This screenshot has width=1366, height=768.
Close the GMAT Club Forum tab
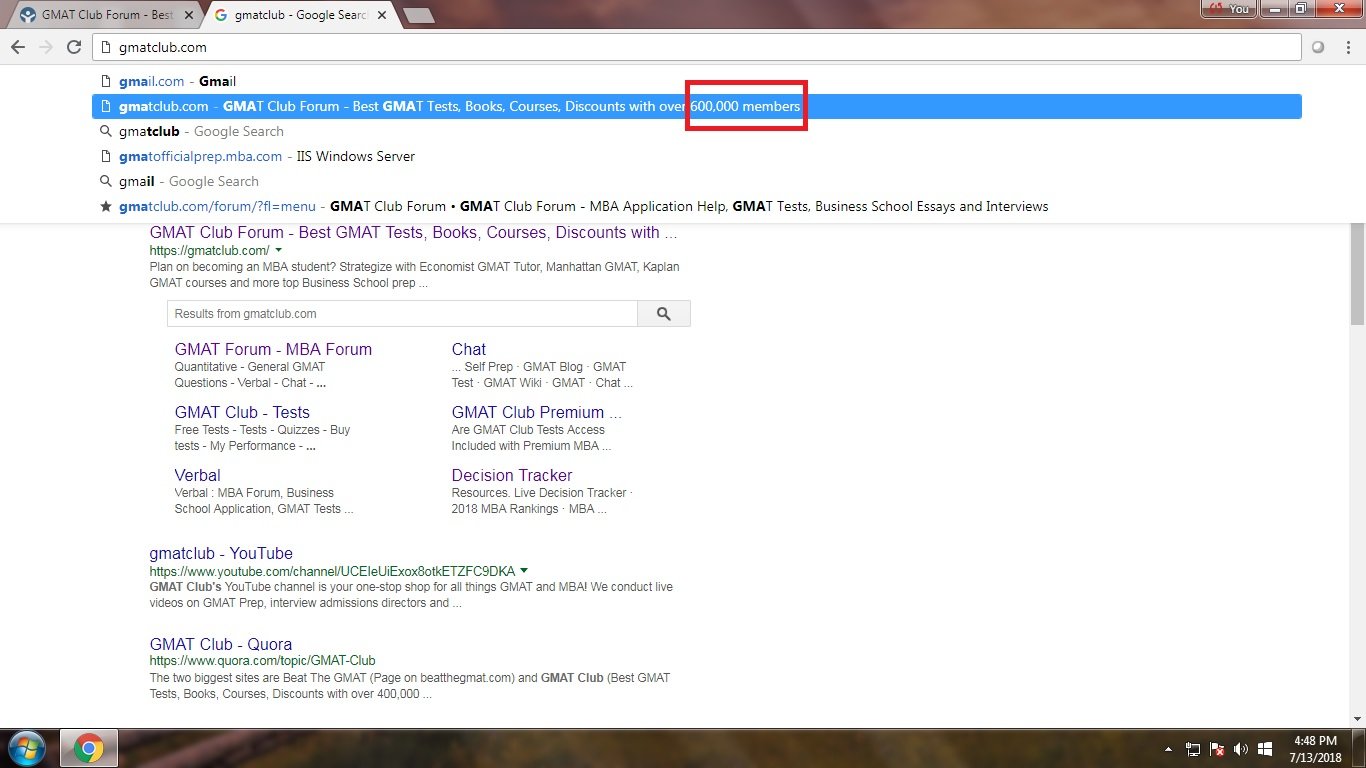click(x=189, y=15)
